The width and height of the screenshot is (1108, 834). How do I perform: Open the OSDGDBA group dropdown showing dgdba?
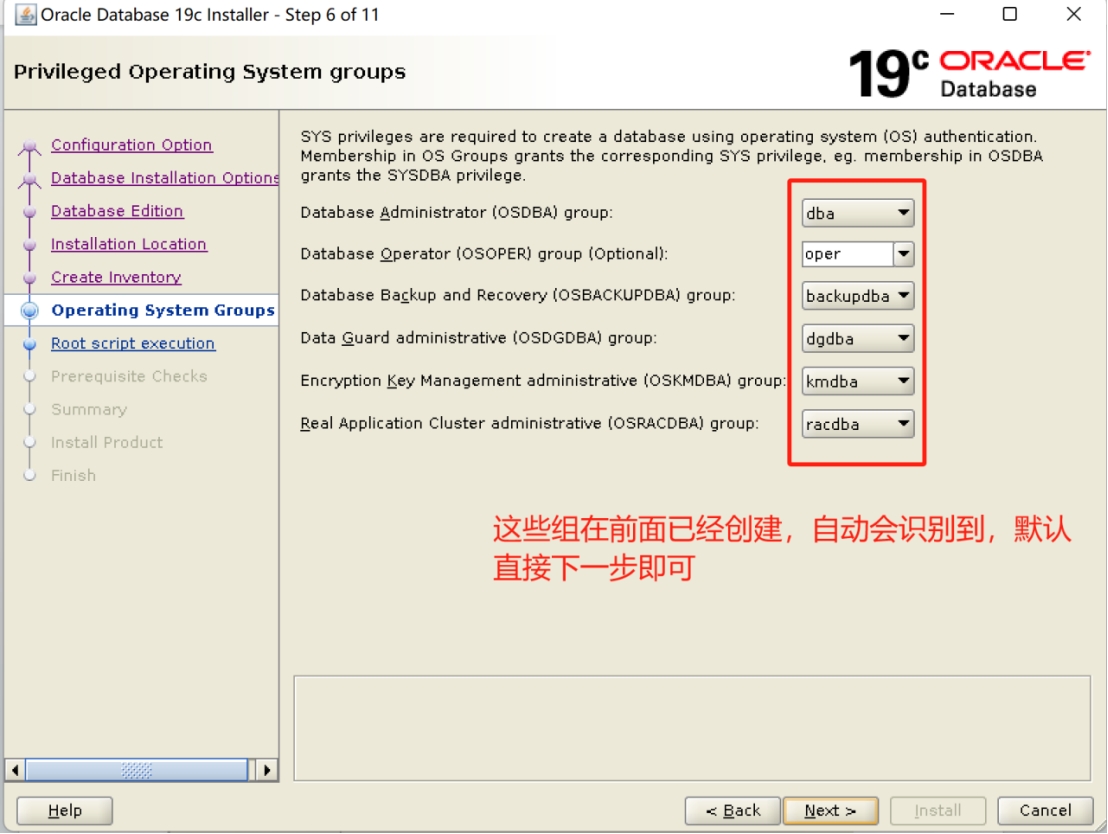(858, 339)
